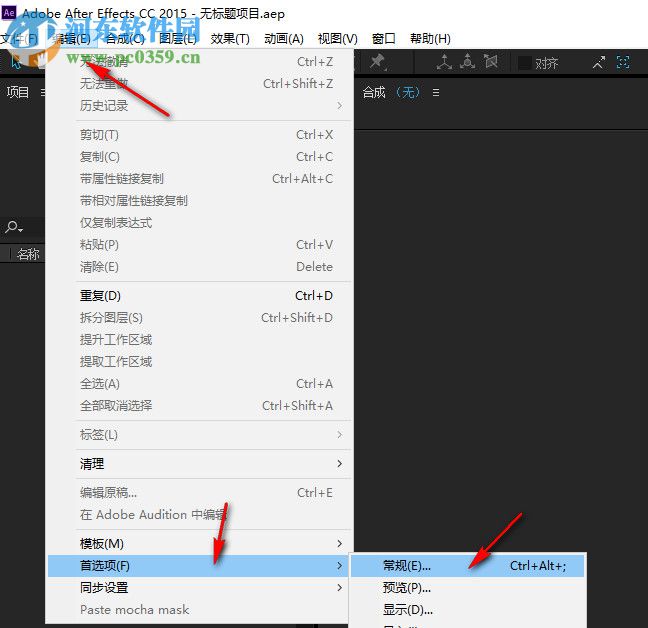Expand the 首选项(F) submenu
648x628 pixels.
click(x=199, y=566)
